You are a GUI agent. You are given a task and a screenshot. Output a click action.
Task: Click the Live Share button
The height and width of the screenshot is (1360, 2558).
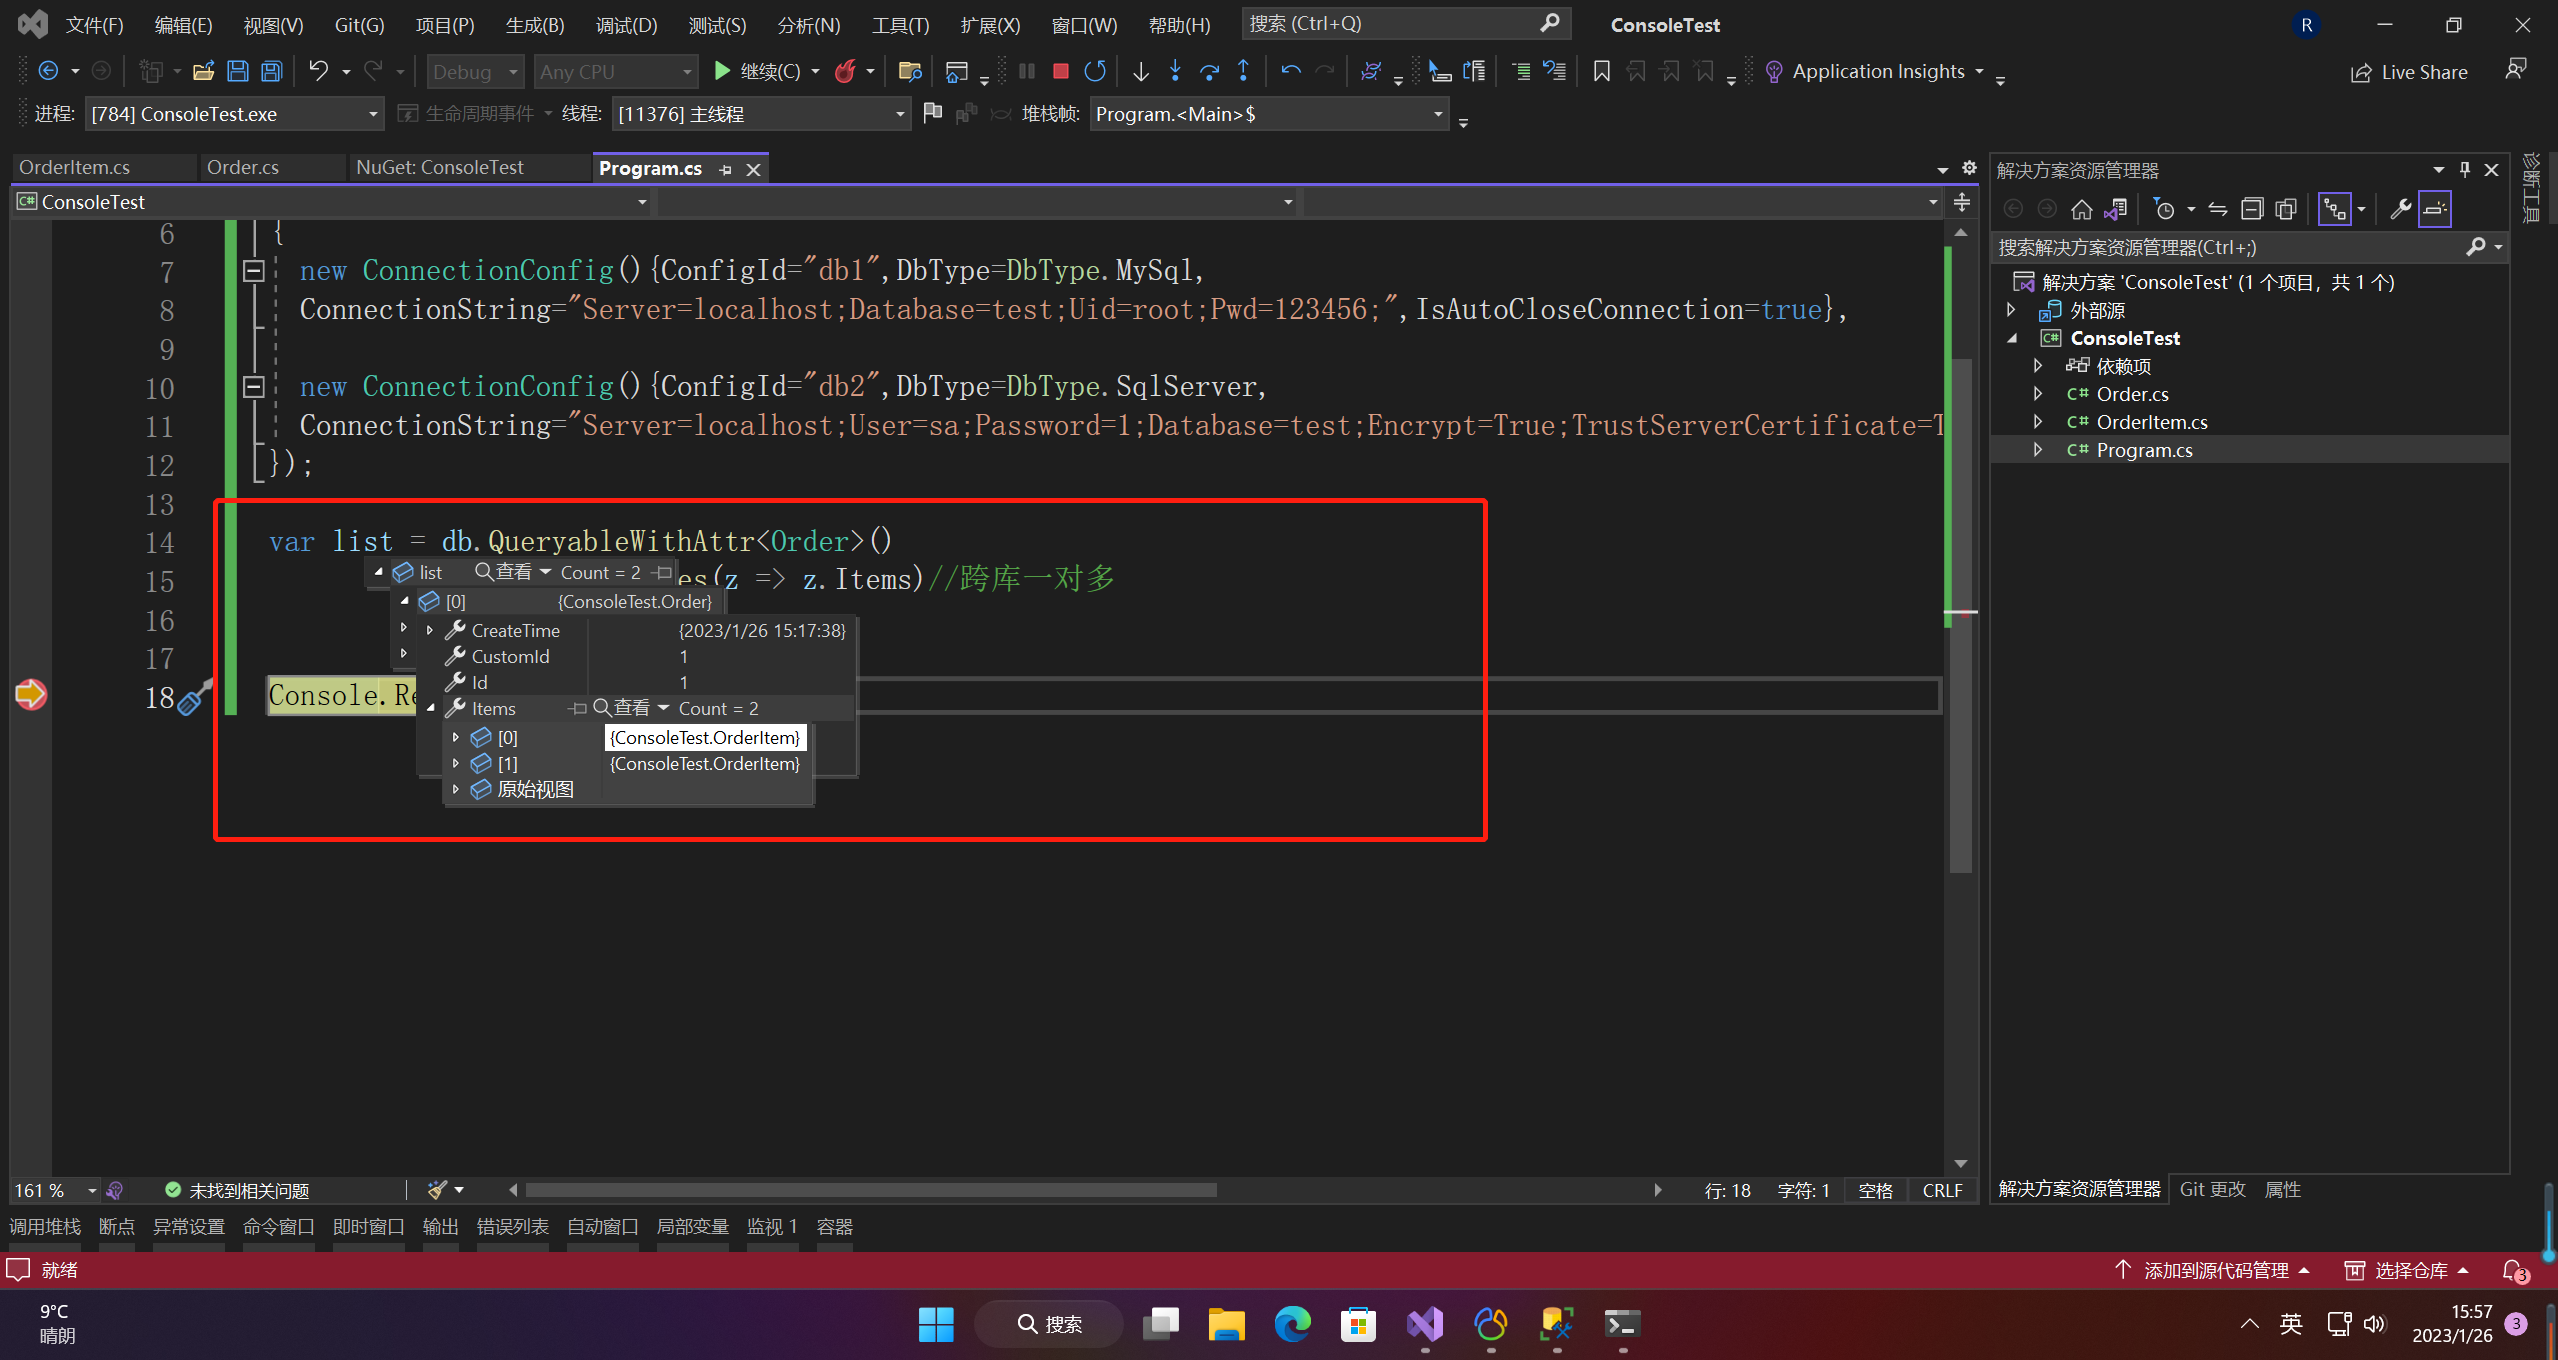[x=2409, y=72]
